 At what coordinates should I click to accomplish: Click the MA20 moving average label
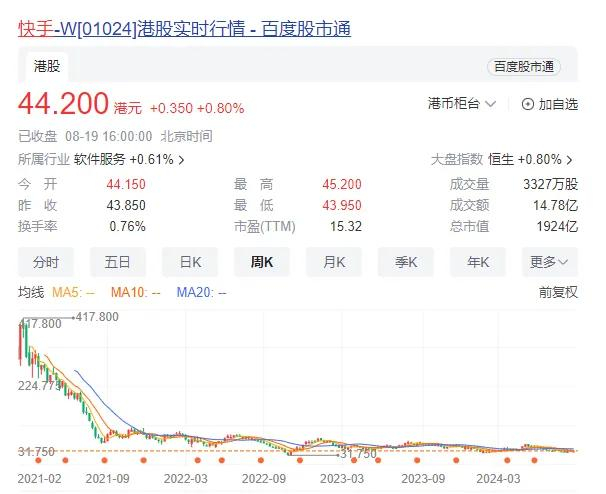tap(201, 293)
